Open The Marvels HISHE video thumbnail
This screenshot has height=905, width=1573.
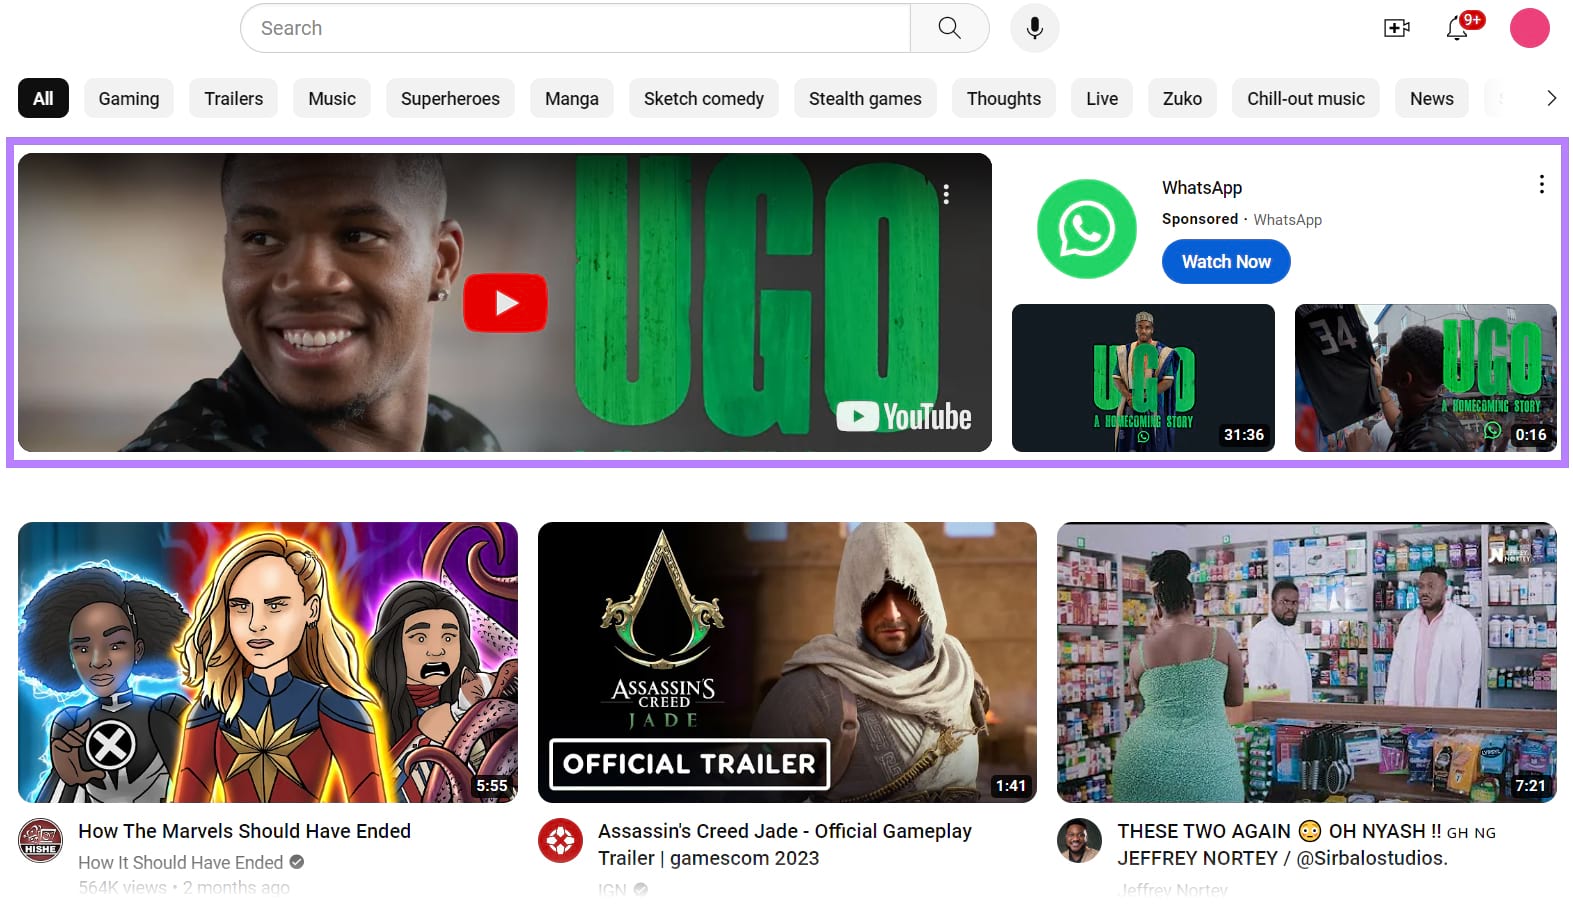[x=268, y=662]
